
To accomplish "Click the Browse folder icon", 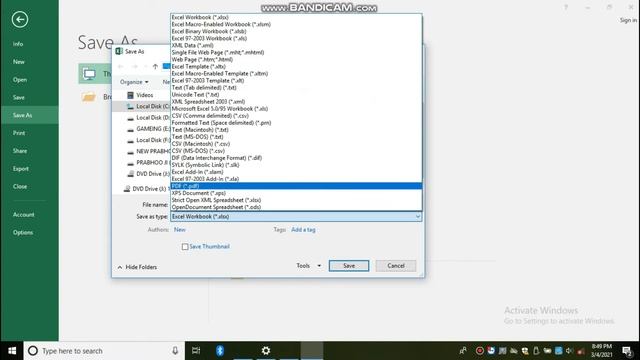I will [x=89, y=97].
